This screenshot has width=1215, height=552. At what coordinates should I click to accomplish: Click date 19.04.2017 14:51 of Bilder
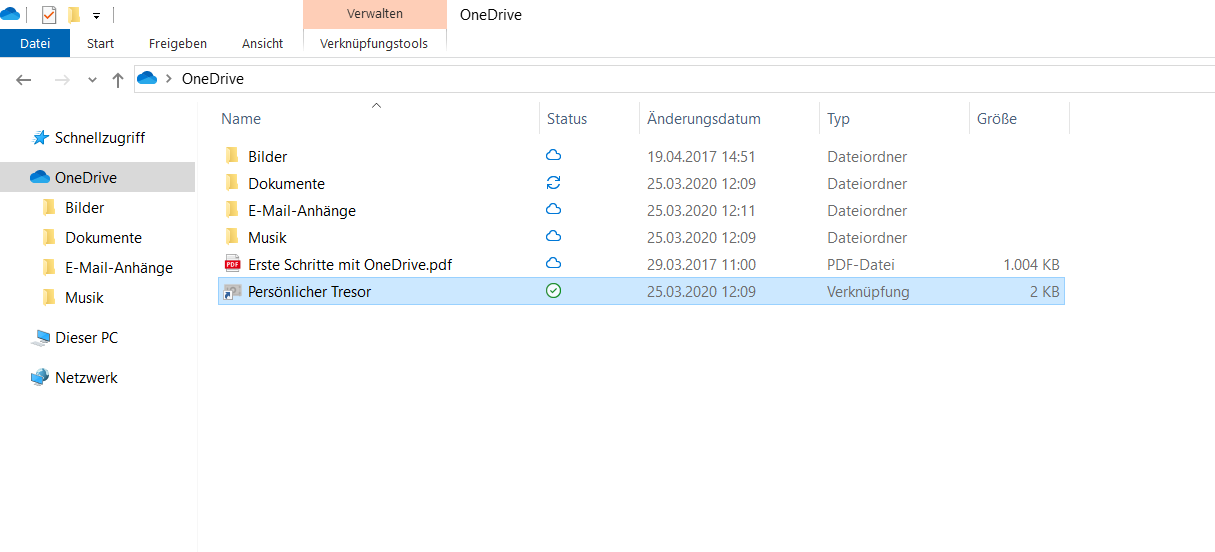pyautogui.click(x=701, y=157)
